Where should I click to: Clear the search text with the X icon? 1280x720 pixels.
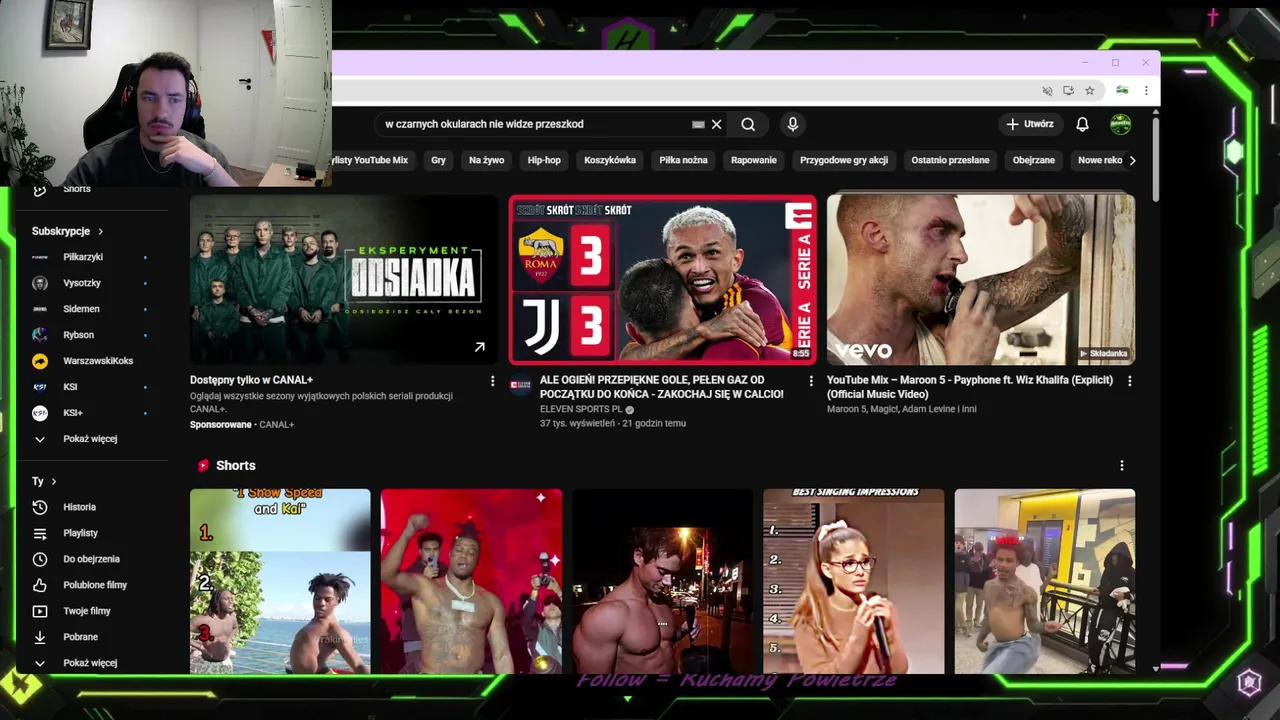click(x=716, y=124)
